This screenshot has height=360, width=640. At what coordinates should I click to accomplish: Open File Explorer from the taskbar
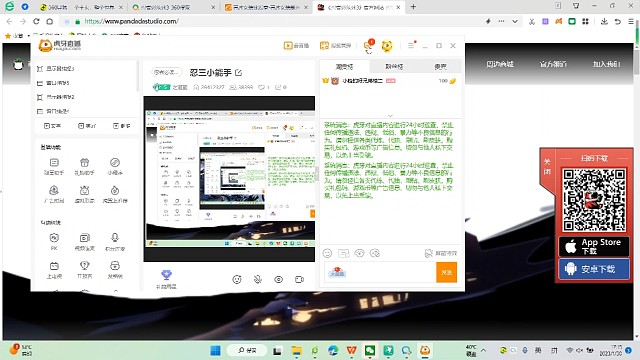297,350
